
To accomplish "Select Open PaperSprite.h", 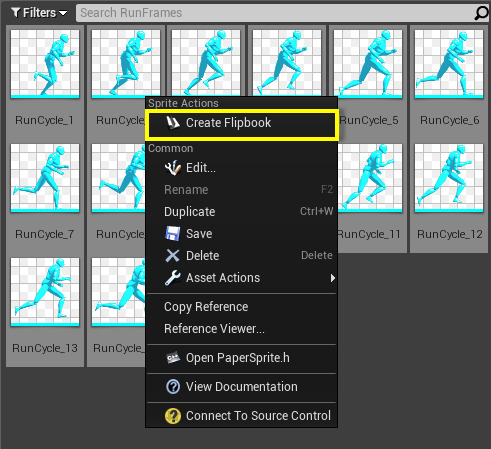I will pos(242,358).
